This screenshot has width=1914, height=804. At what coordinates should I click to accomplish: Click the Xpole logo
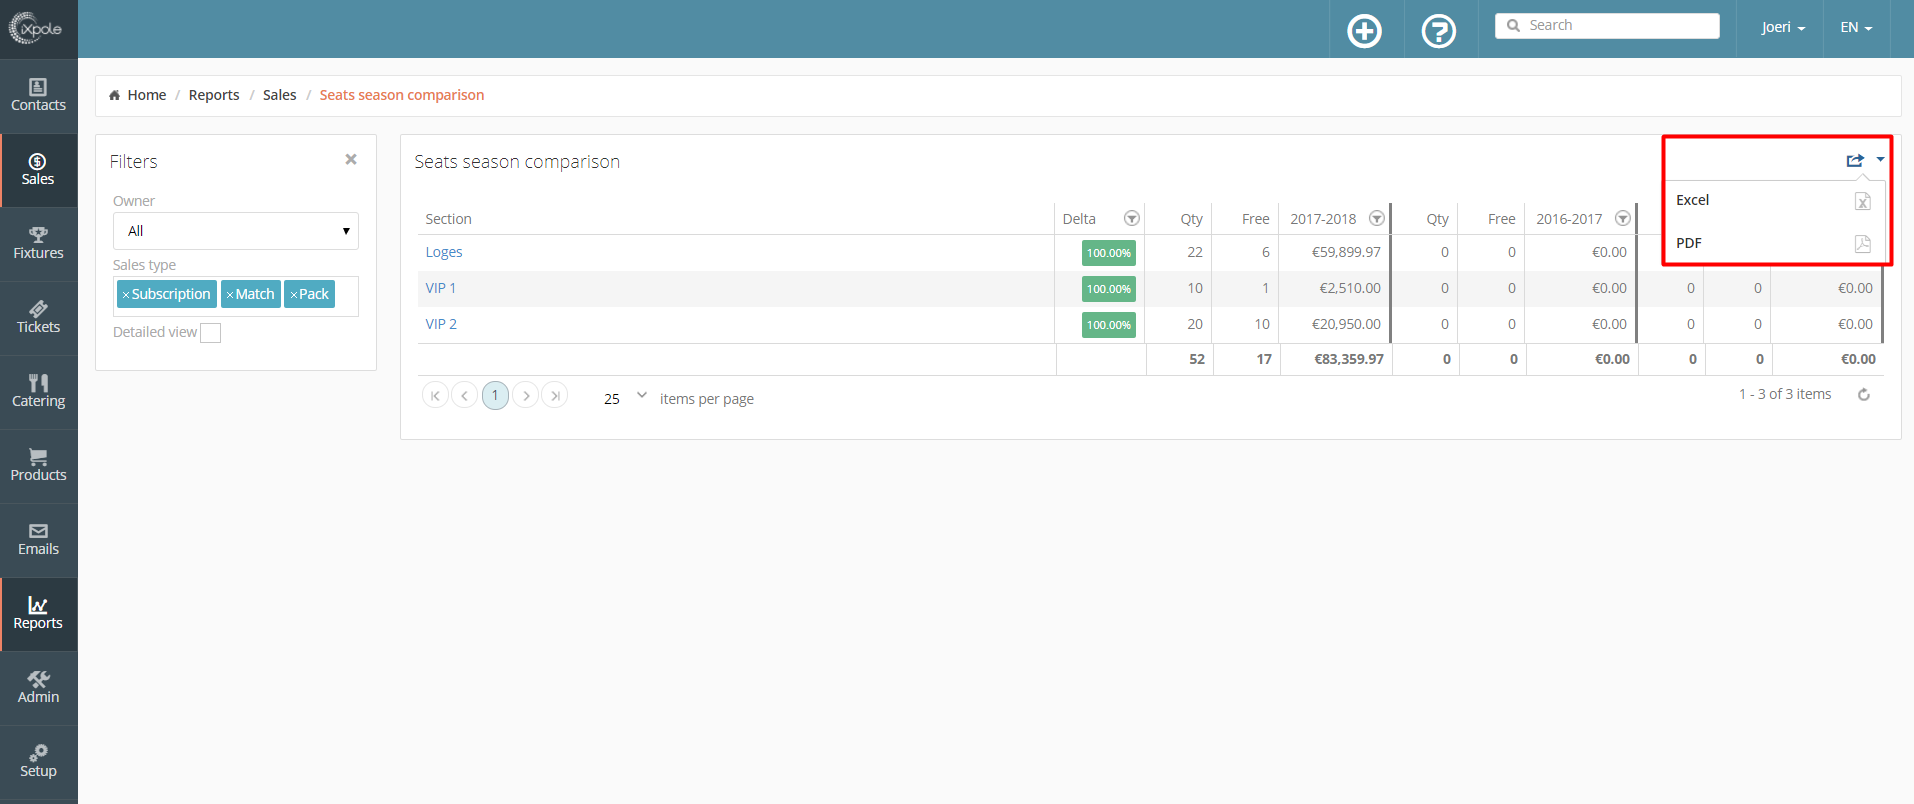(37, 28)
